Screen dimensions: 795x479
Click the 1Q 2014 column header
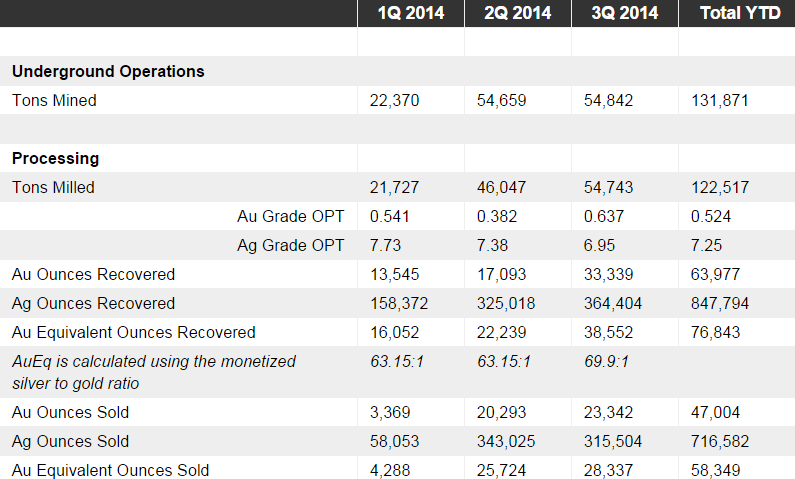click(x=411, y=13)
